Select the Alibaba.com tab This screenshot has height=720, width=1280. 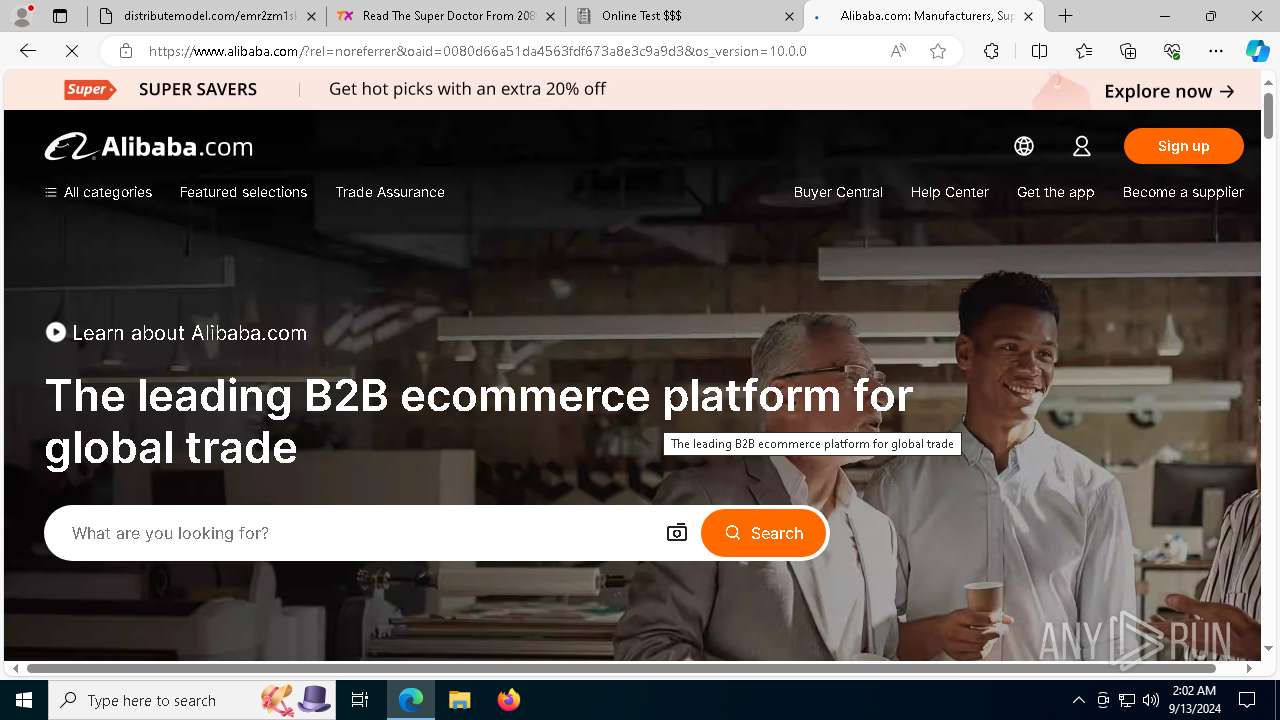(x=924, y=16)
